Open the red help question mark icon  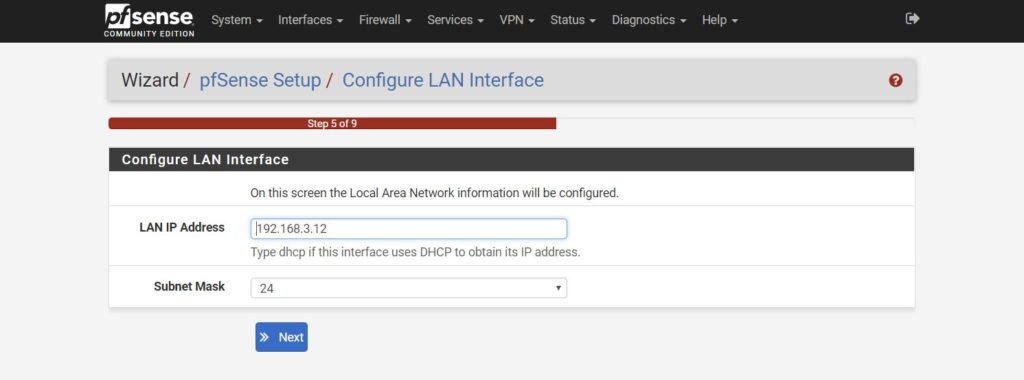[x=895, y=80]
